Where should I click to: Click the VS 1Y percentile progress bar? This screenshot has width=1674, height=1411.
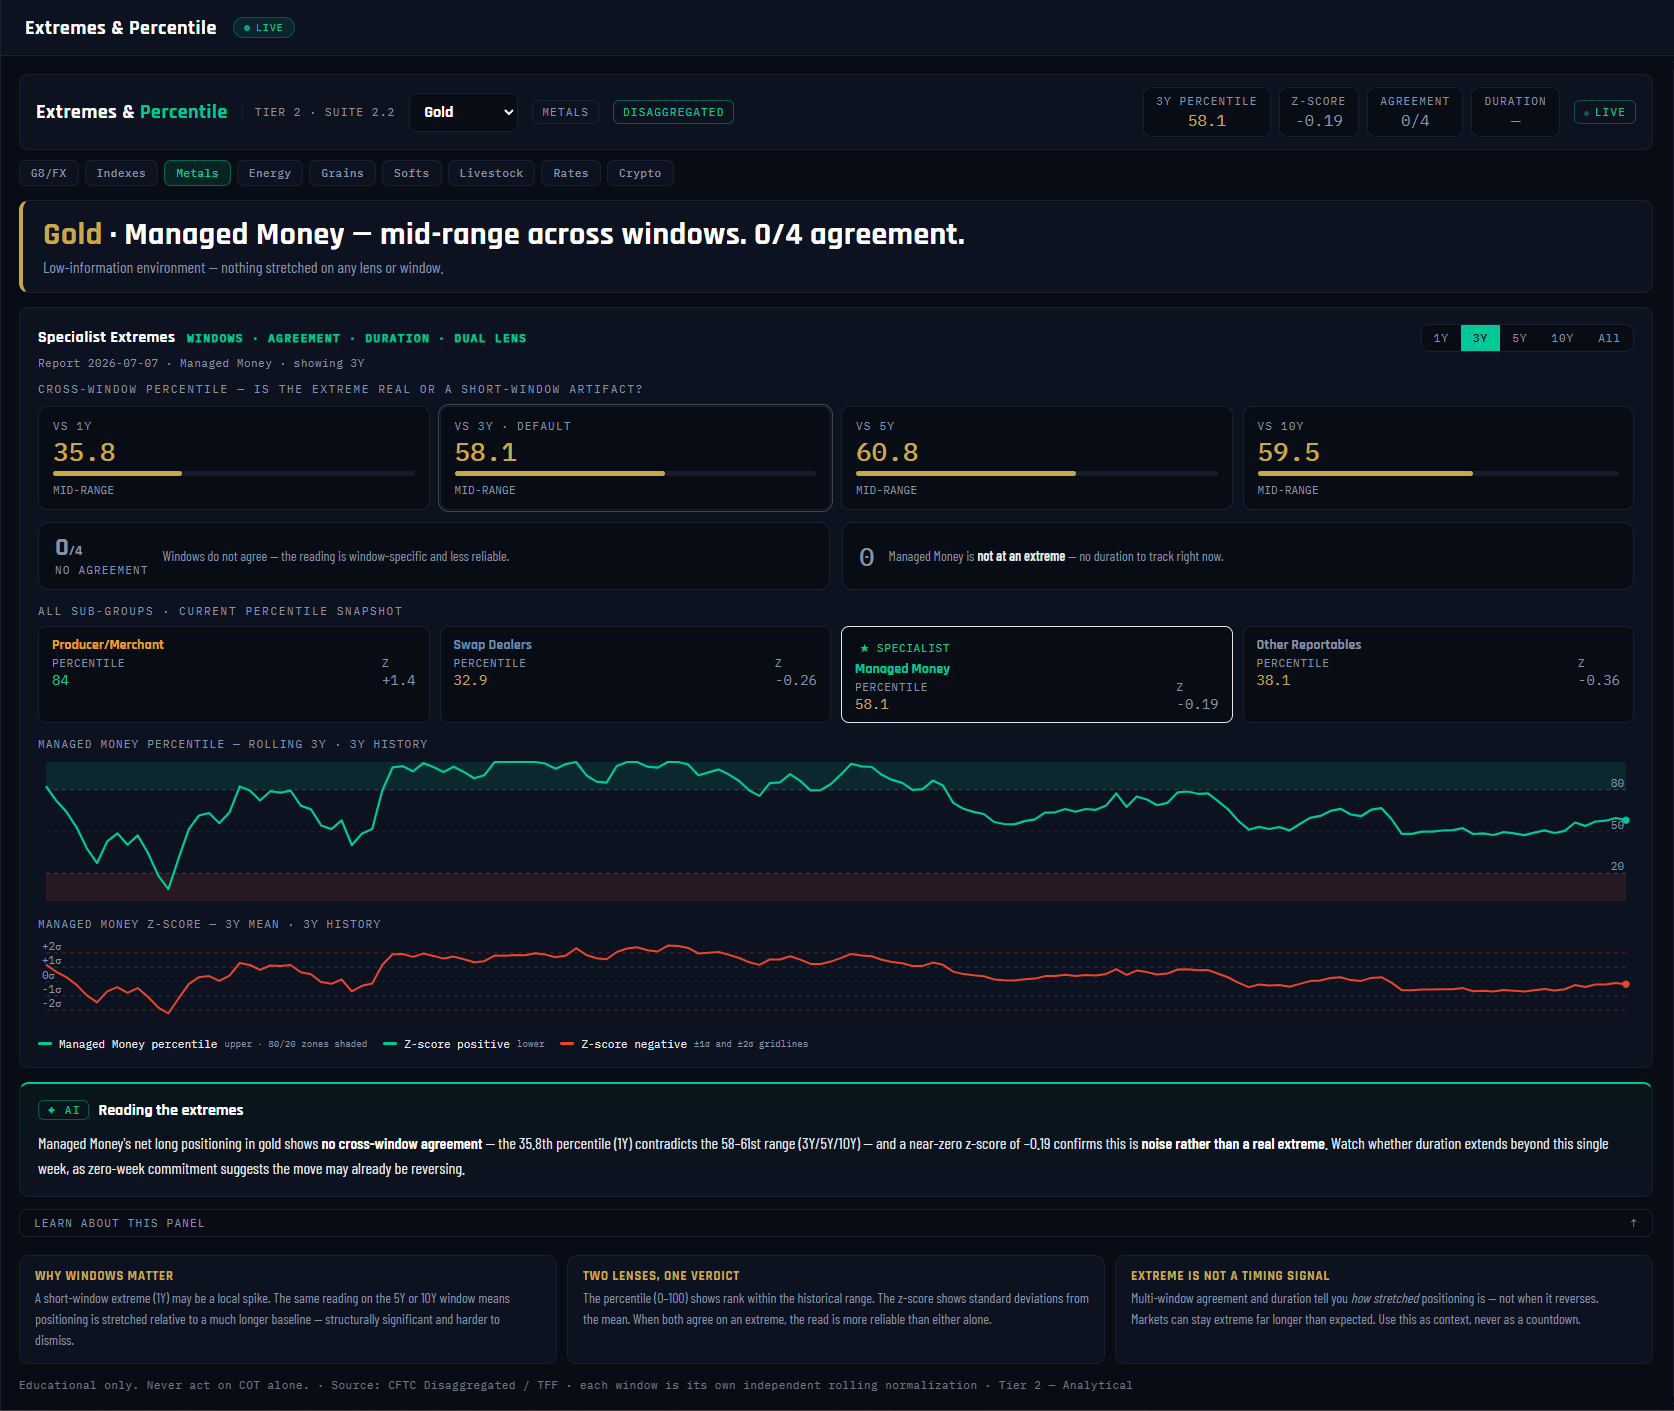(x=233, y=473)
